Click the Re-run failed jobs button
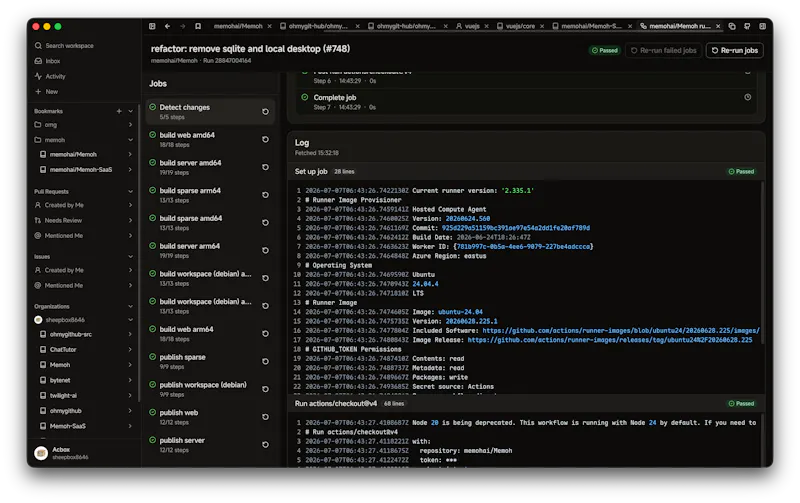This screenshot has width=800, height=503. (x=663, y=51)
